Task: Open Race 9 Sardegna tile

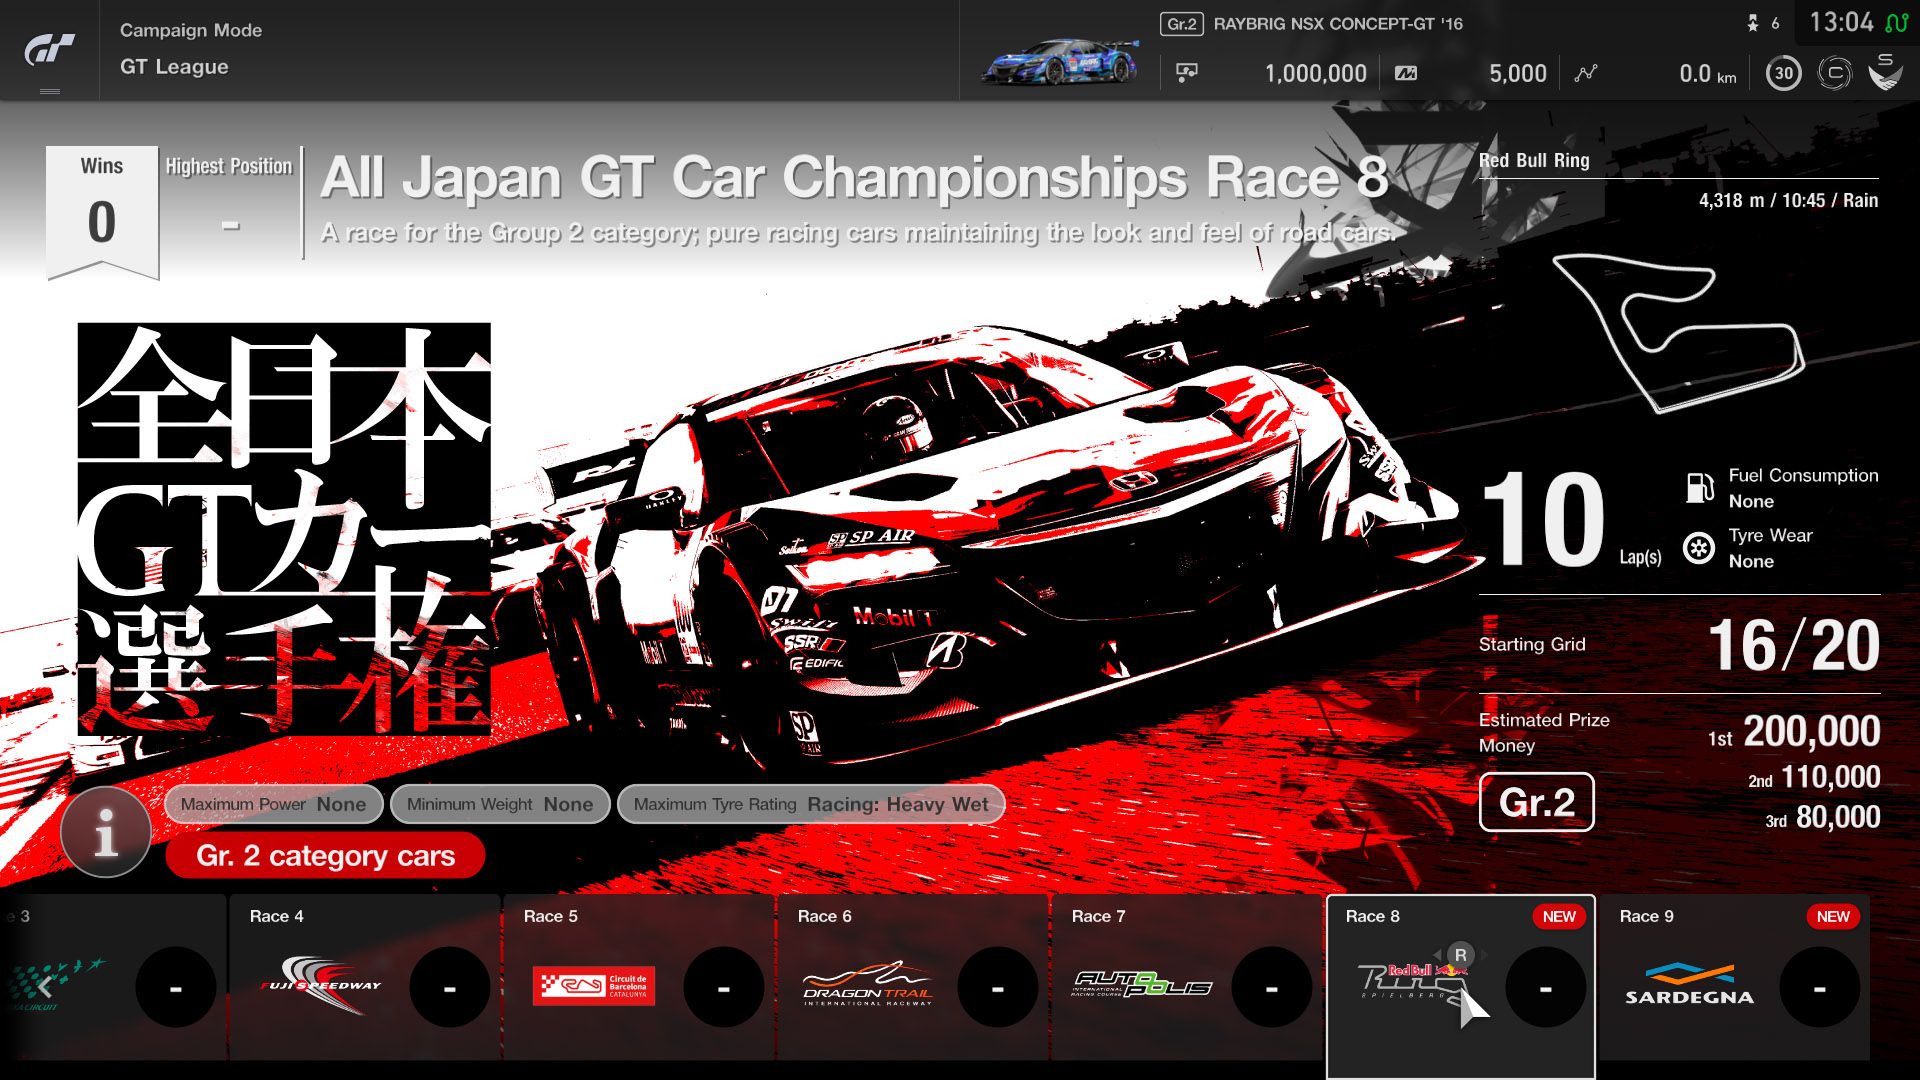Action: click(x=1734, y=977)
